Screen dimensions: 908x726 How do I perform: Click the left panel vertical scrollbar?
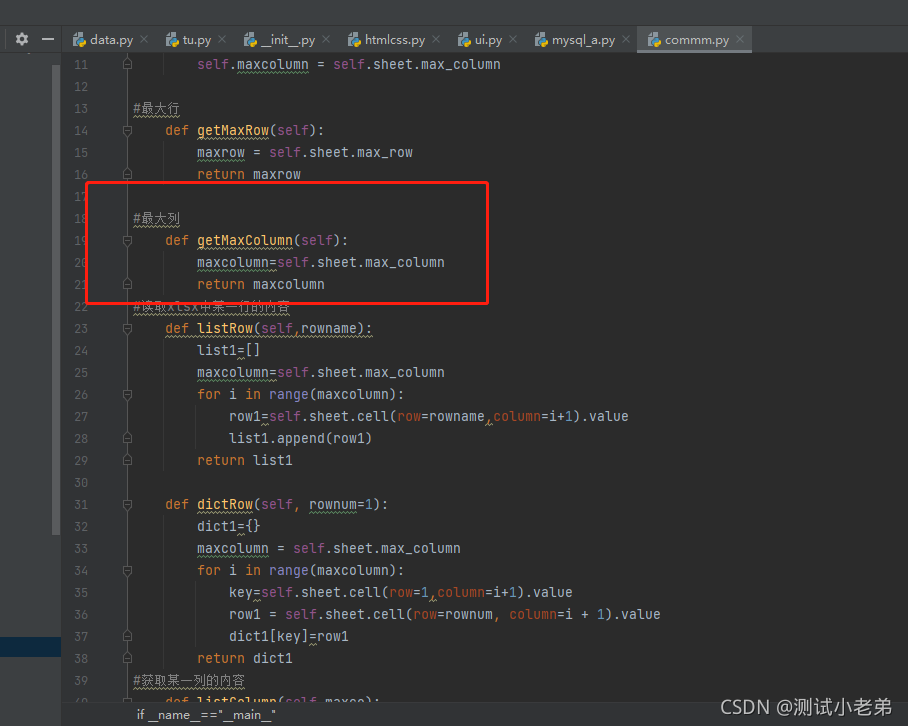56,300
